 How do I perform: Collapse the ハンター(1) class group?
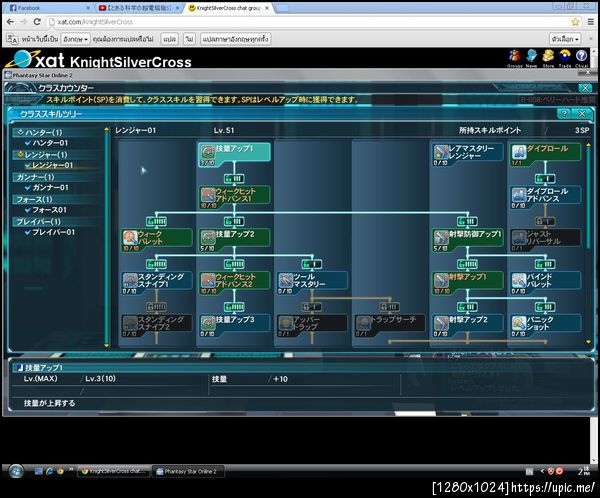pos(57,132)
